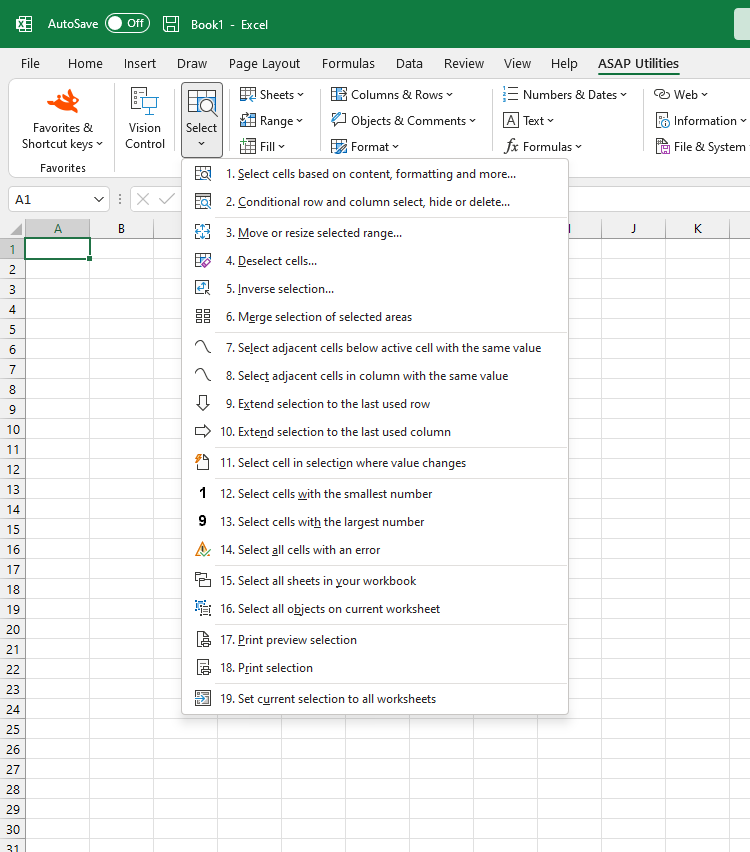The image size is (750, 852).
Task: Click the Excel app icon in title bar
Action: (x=24, y=24)
